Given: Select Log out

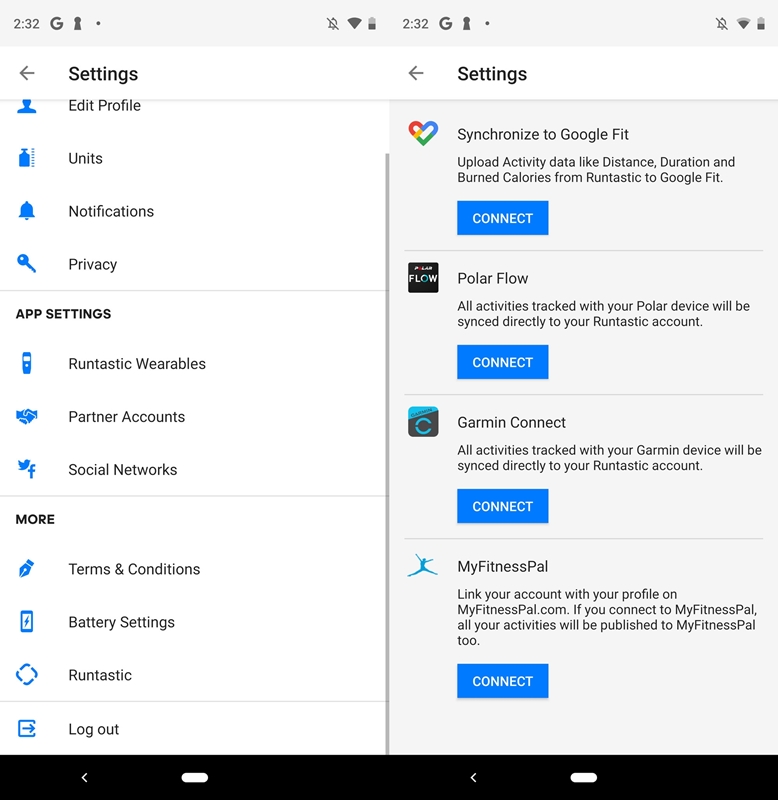Looking at the screenshot, I should pos(194,729).
